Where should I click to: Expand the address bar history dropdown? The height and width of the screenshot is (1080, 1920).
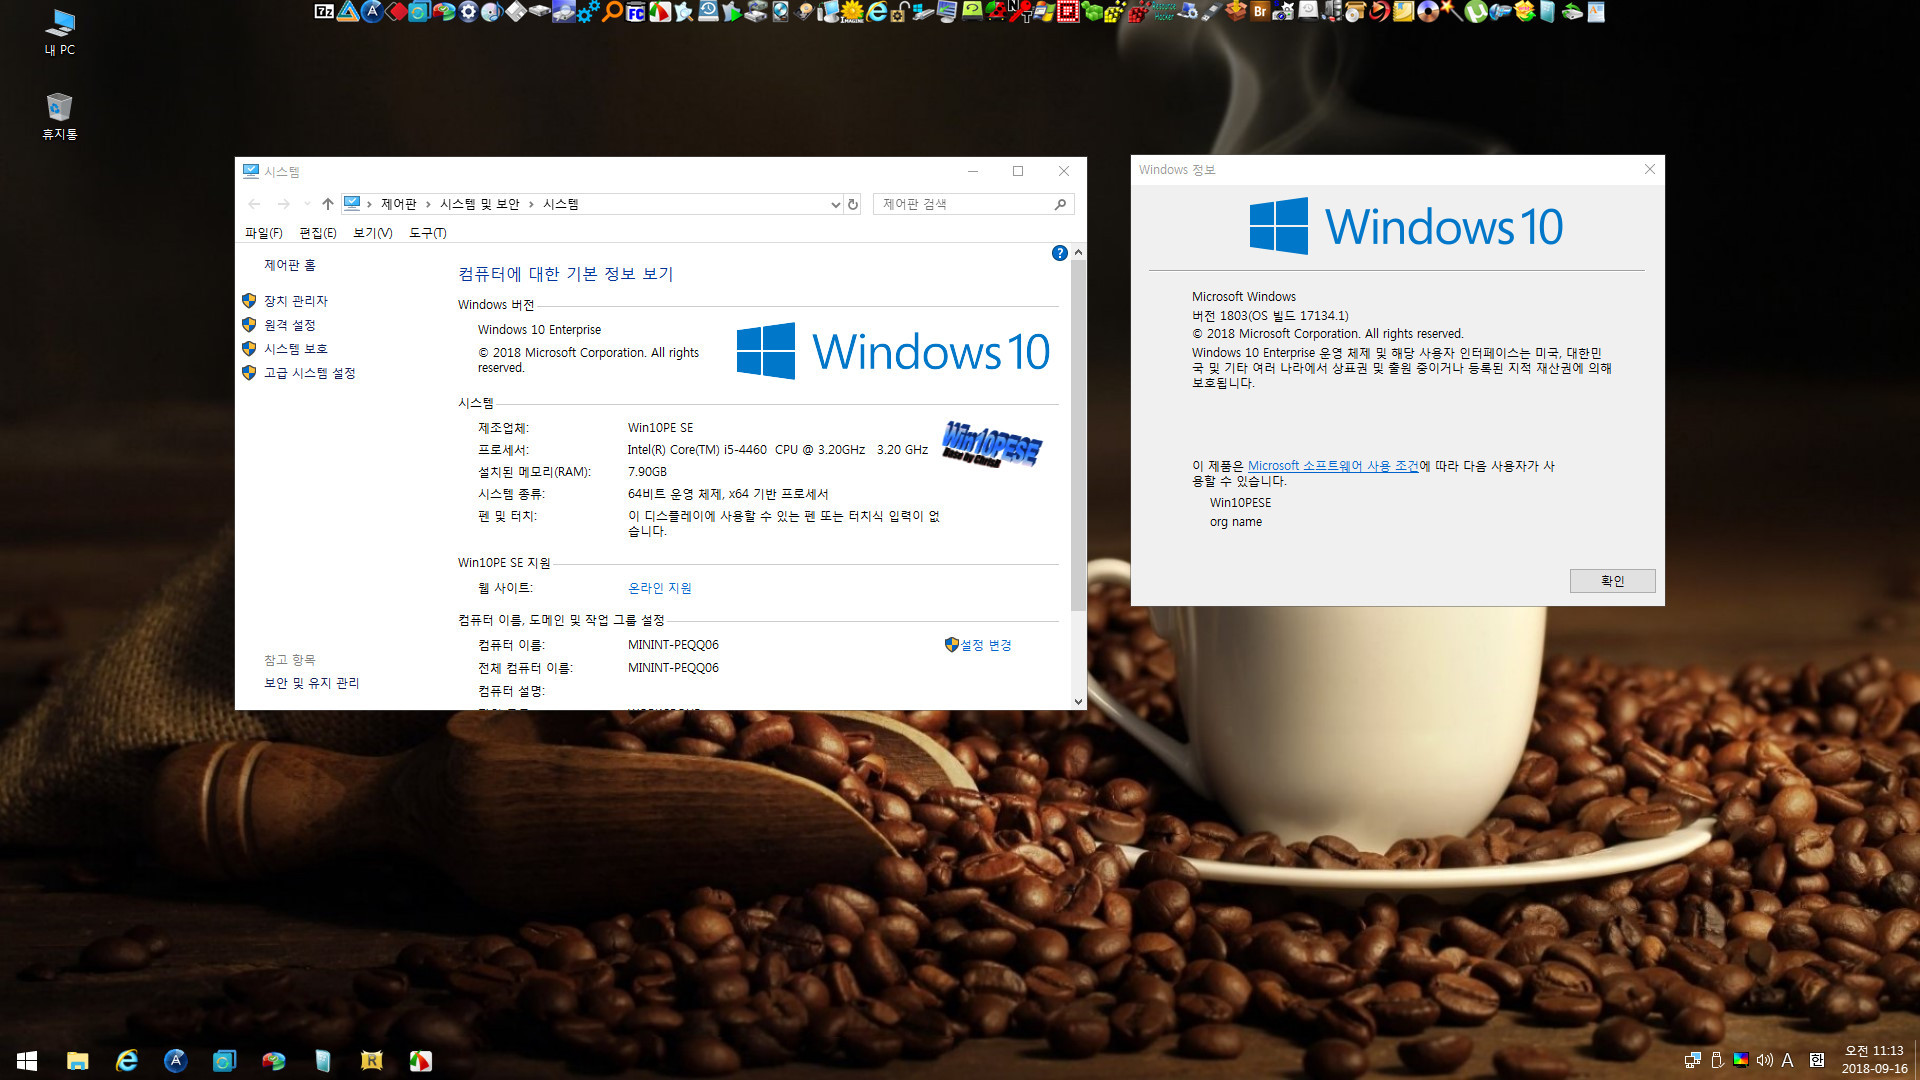835,204
